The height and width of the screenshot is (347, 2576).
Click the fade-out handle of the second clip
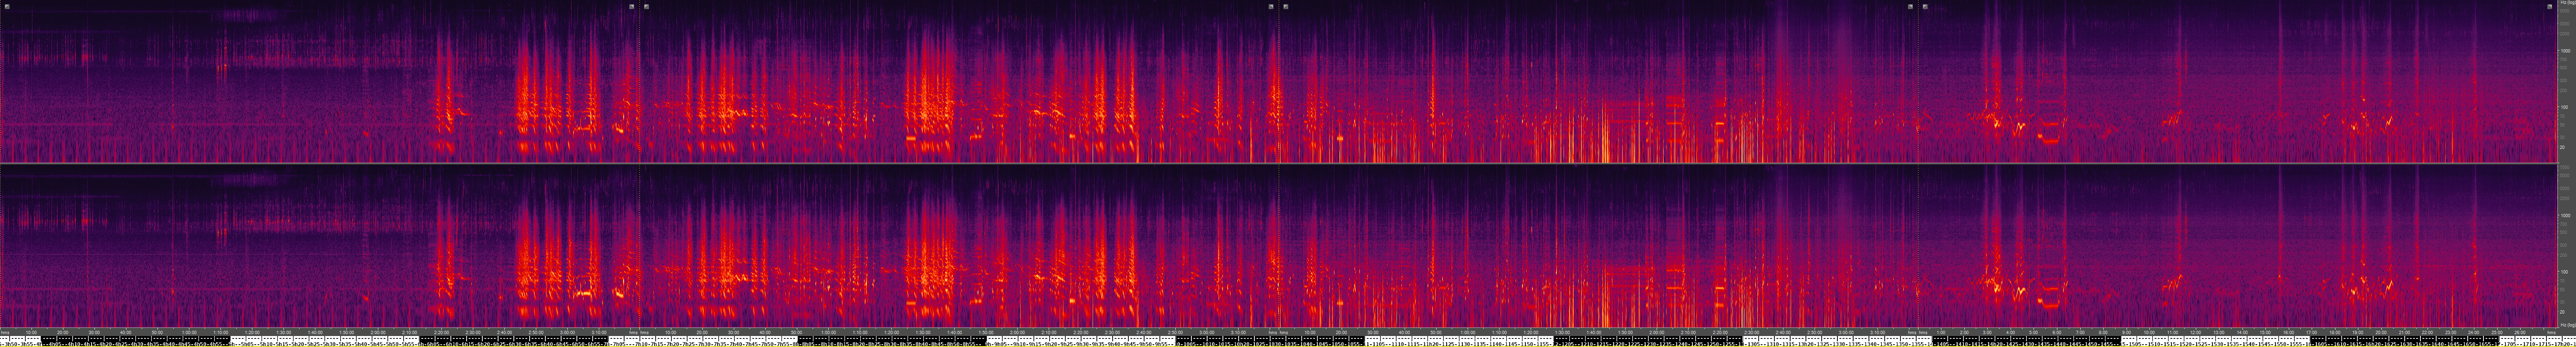1271,6
